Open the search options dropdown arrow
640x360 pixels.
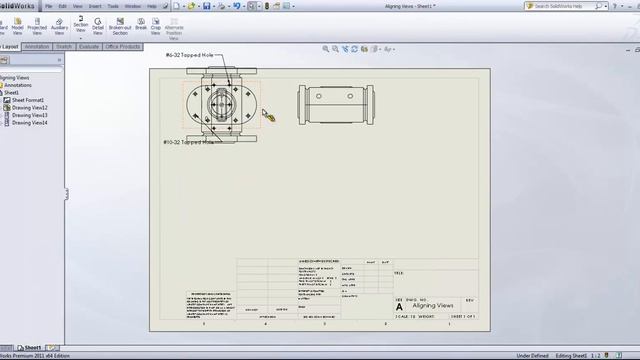606,7
